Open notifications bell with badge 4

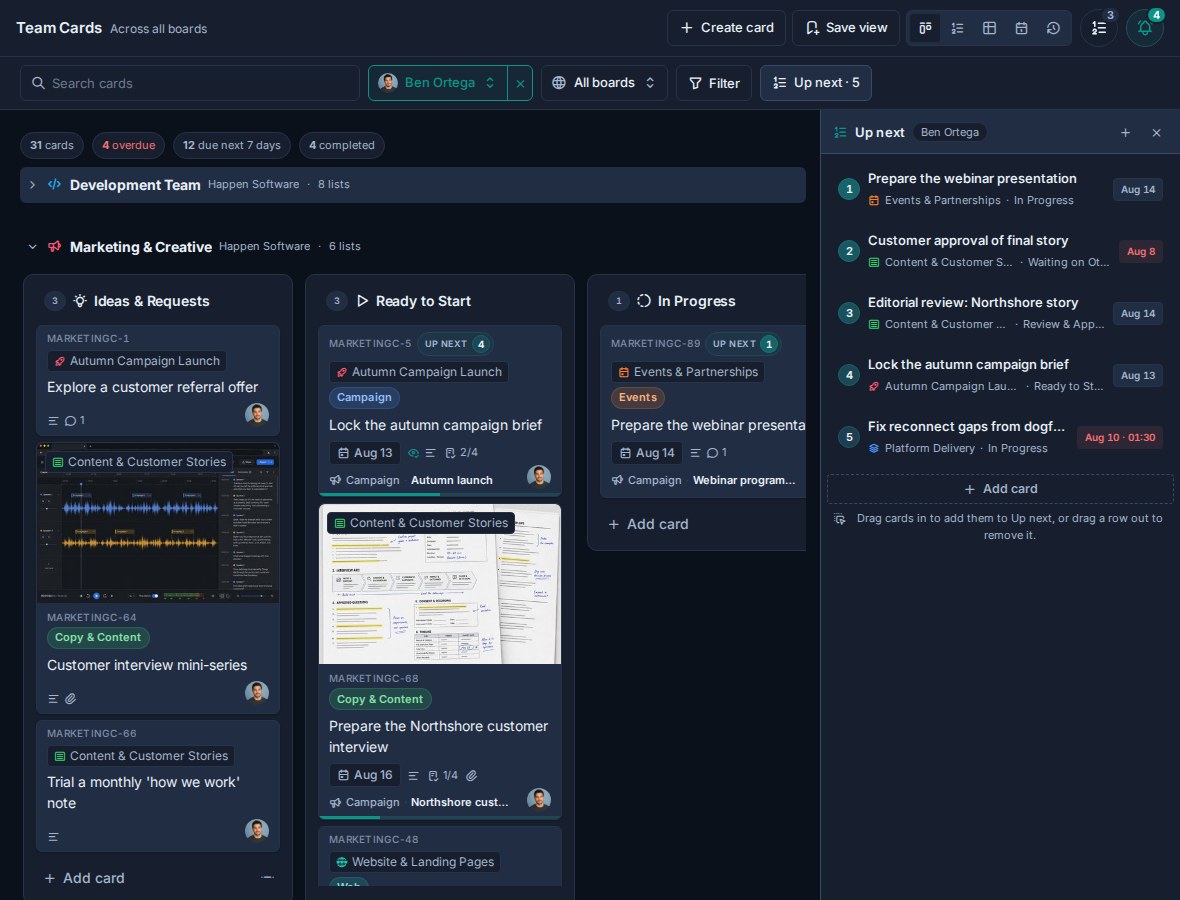click(1145, 28)
